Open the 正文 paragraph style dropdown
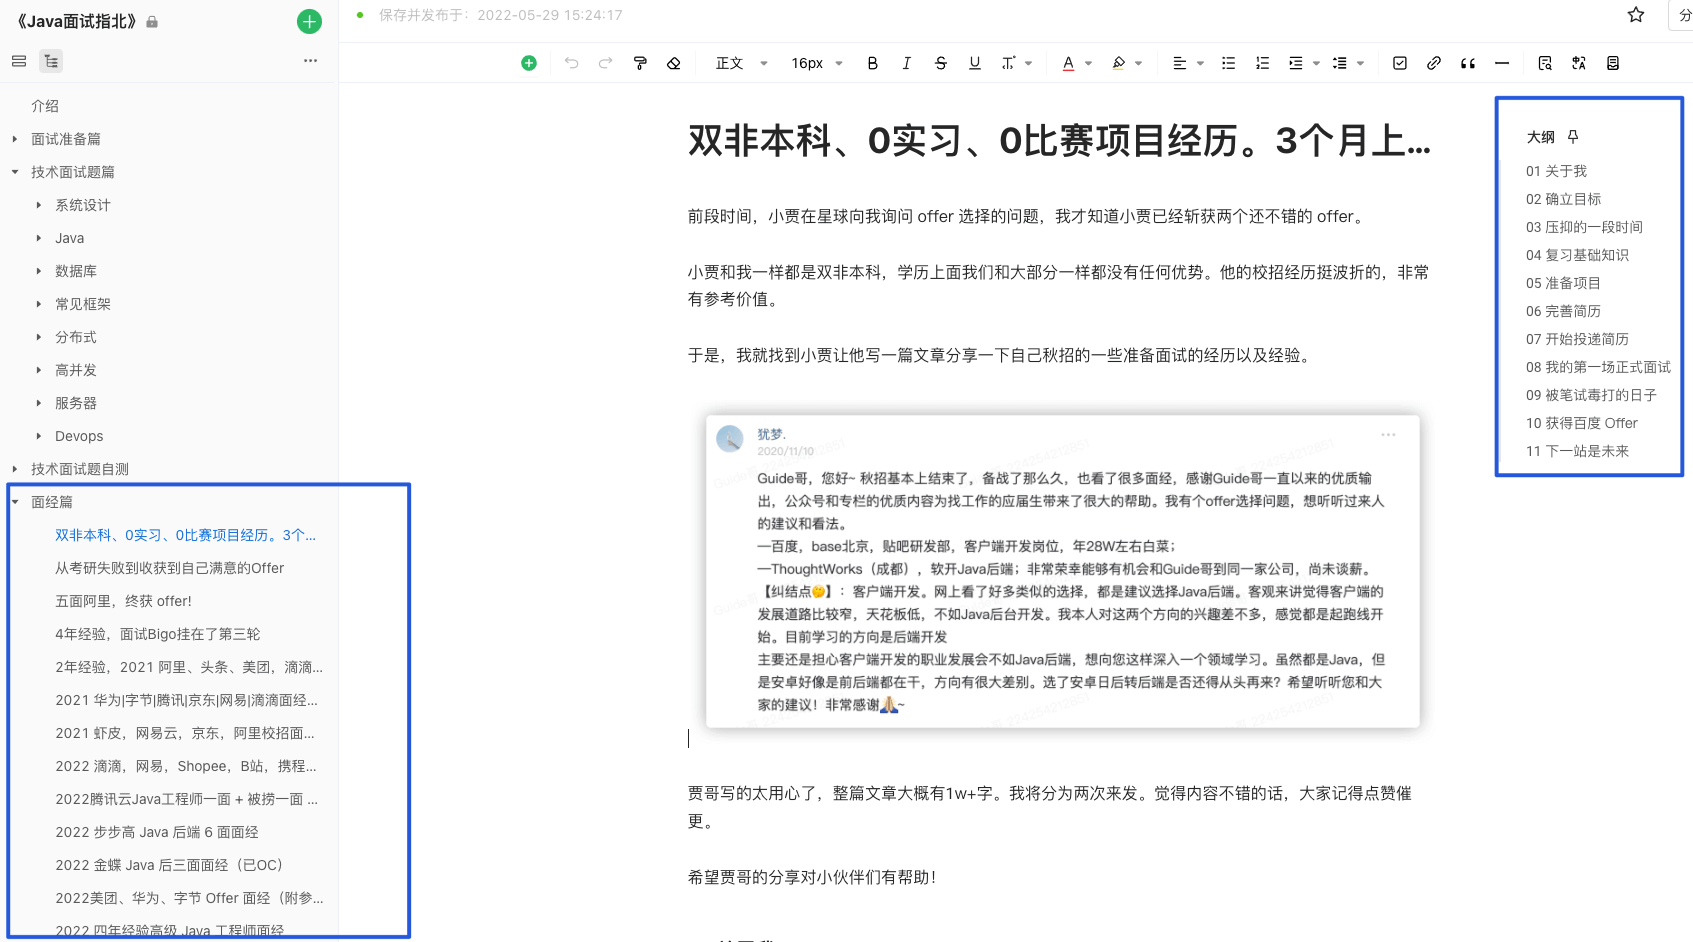 click(741, 63)
